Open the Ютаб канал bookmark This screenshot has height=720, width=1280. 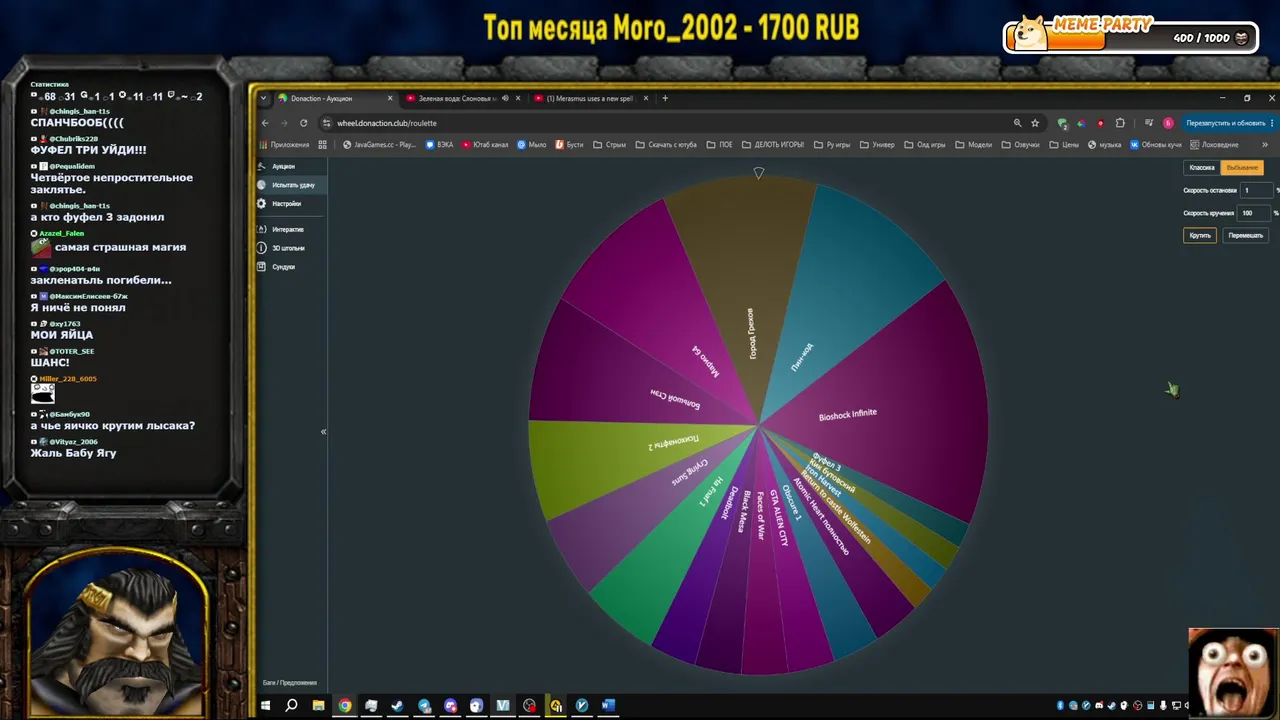click(x=485, y=145)
